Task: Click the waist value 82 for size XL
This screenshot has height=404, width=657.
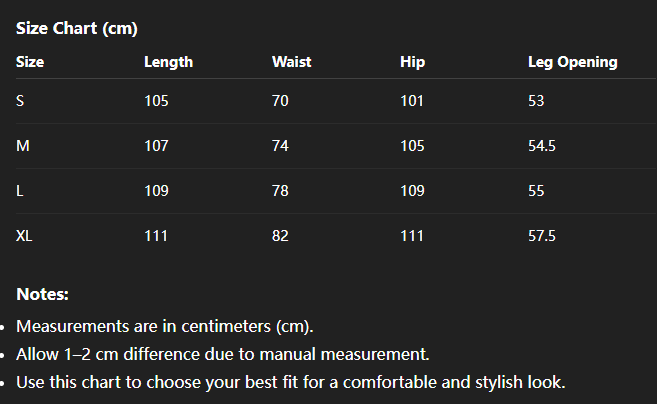Action: tap(280, 236)
